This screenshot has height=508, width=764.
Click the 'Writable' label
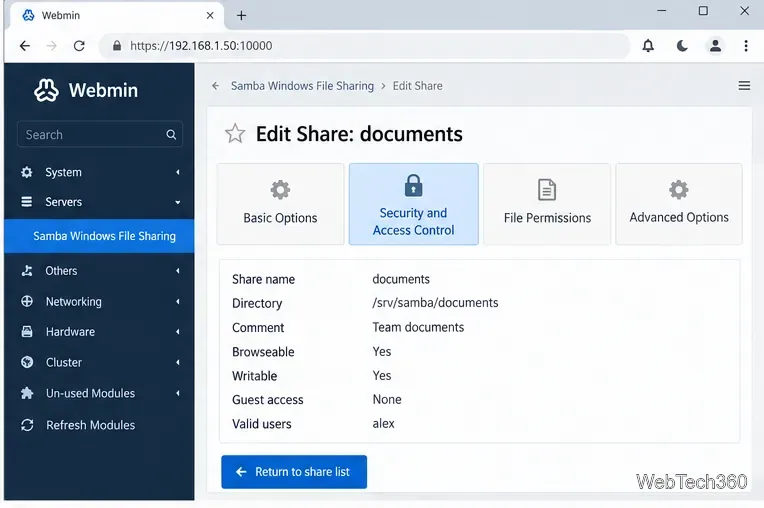pos(254,376)
